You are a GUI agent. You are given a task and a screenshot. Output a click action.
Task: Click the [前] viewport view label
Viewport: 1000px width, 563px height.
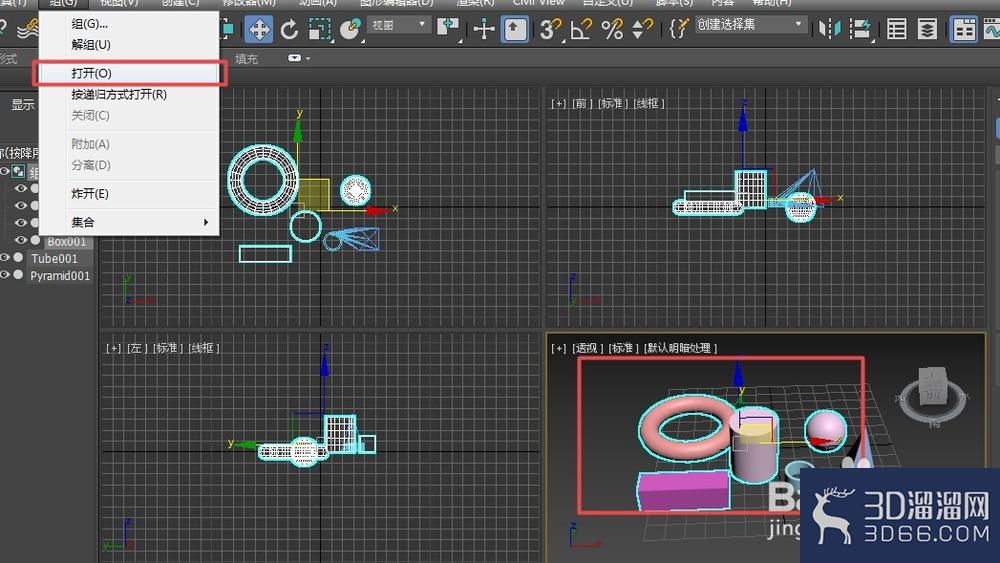pos(580,103)
